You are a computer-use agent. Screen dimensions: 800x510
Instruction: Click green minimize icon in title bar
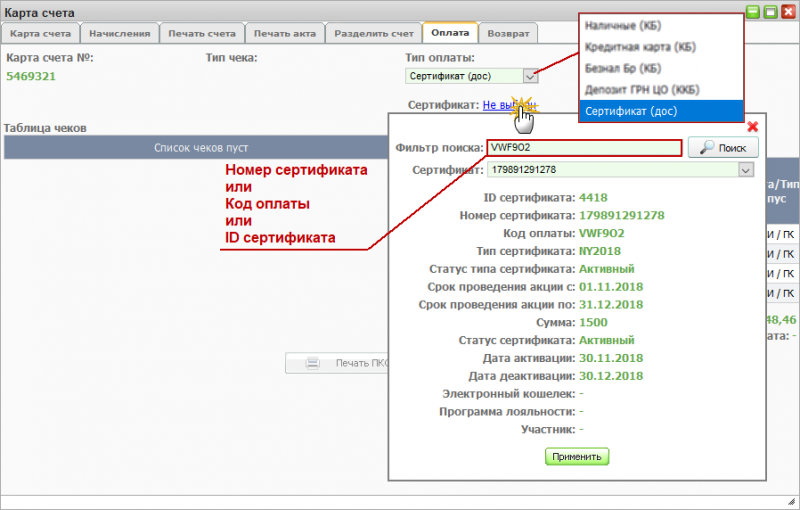point(753,12)
